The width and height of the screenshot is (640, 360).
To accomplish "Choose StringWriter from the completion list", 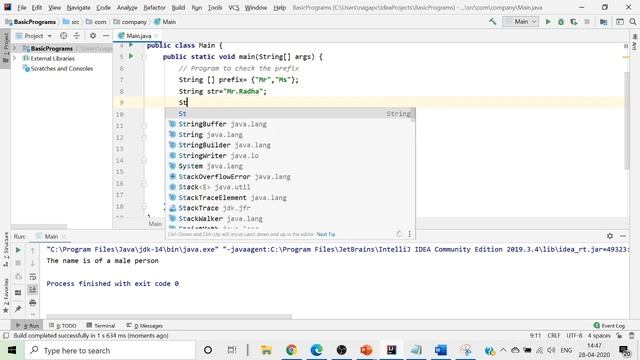I will pos(290,156).
